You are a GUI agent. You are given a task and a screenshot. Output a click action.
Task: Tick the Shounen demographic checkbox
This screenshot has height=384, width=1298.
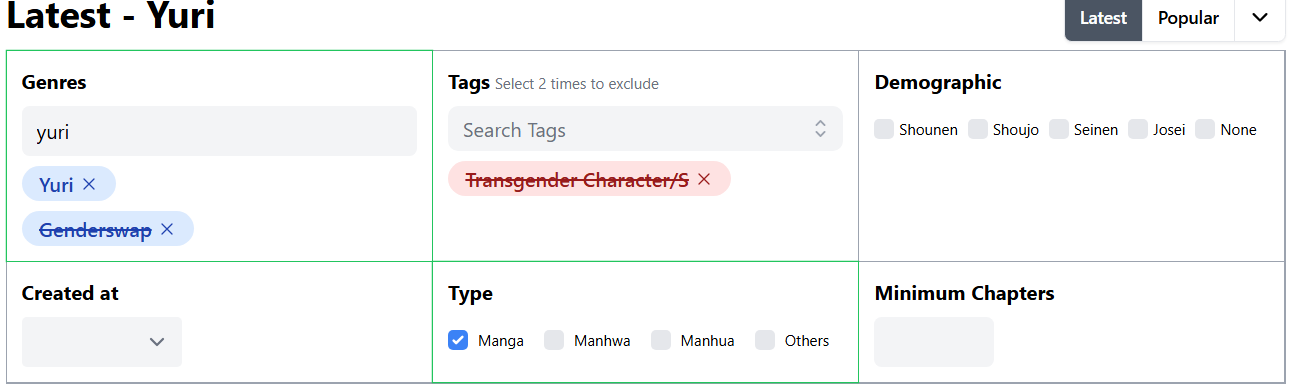pyautogui.click(x=884, y=129)
